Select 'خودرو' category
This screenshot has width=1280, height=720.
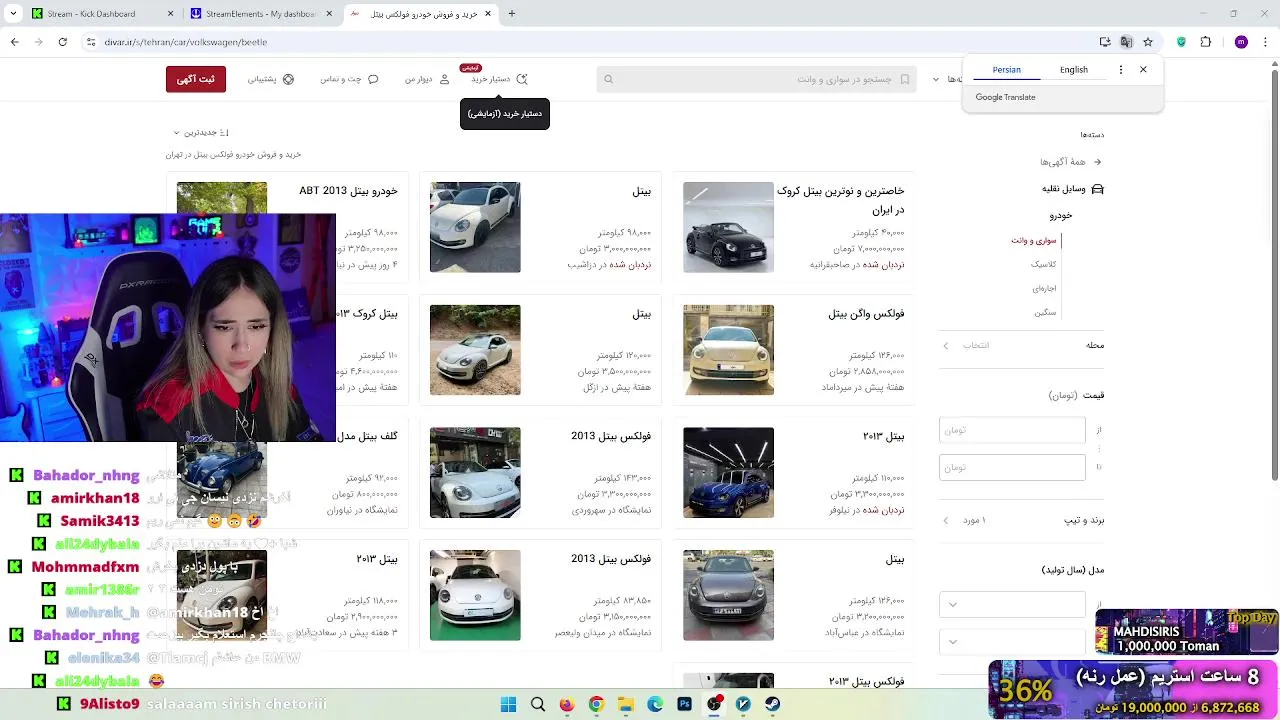(1060, 215)
